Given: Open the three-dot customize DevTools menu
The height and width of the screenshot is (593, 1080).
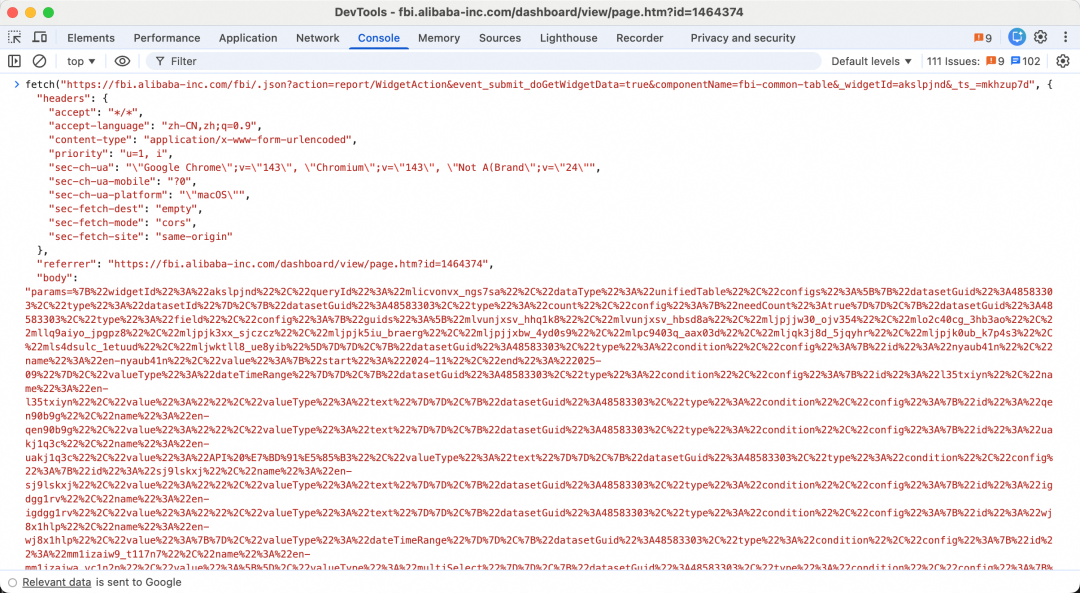Looking at the screenshot, I should tap(1063, 38).
